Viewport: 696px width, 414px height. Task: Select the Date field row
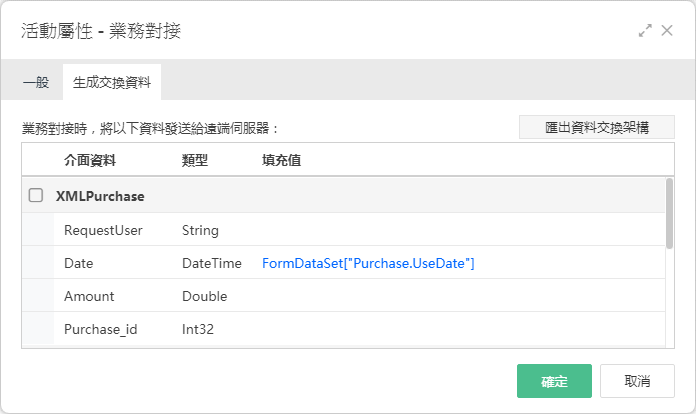coord(343,262)
